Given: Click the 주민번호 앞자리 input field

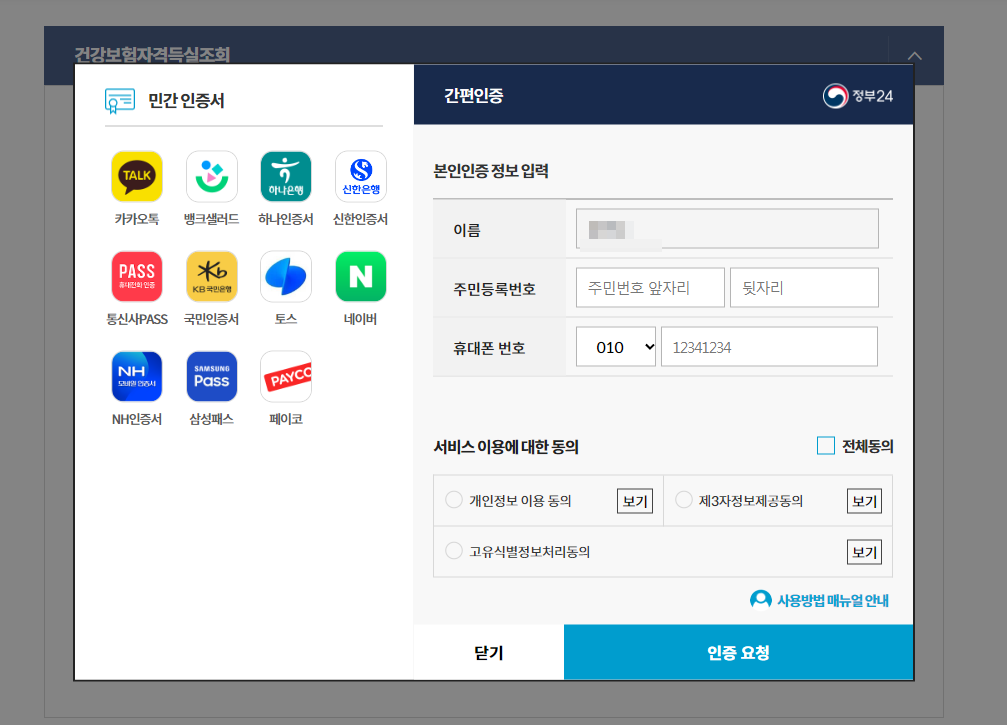Looking at the screenshot, I should click(x=650, y=288).
